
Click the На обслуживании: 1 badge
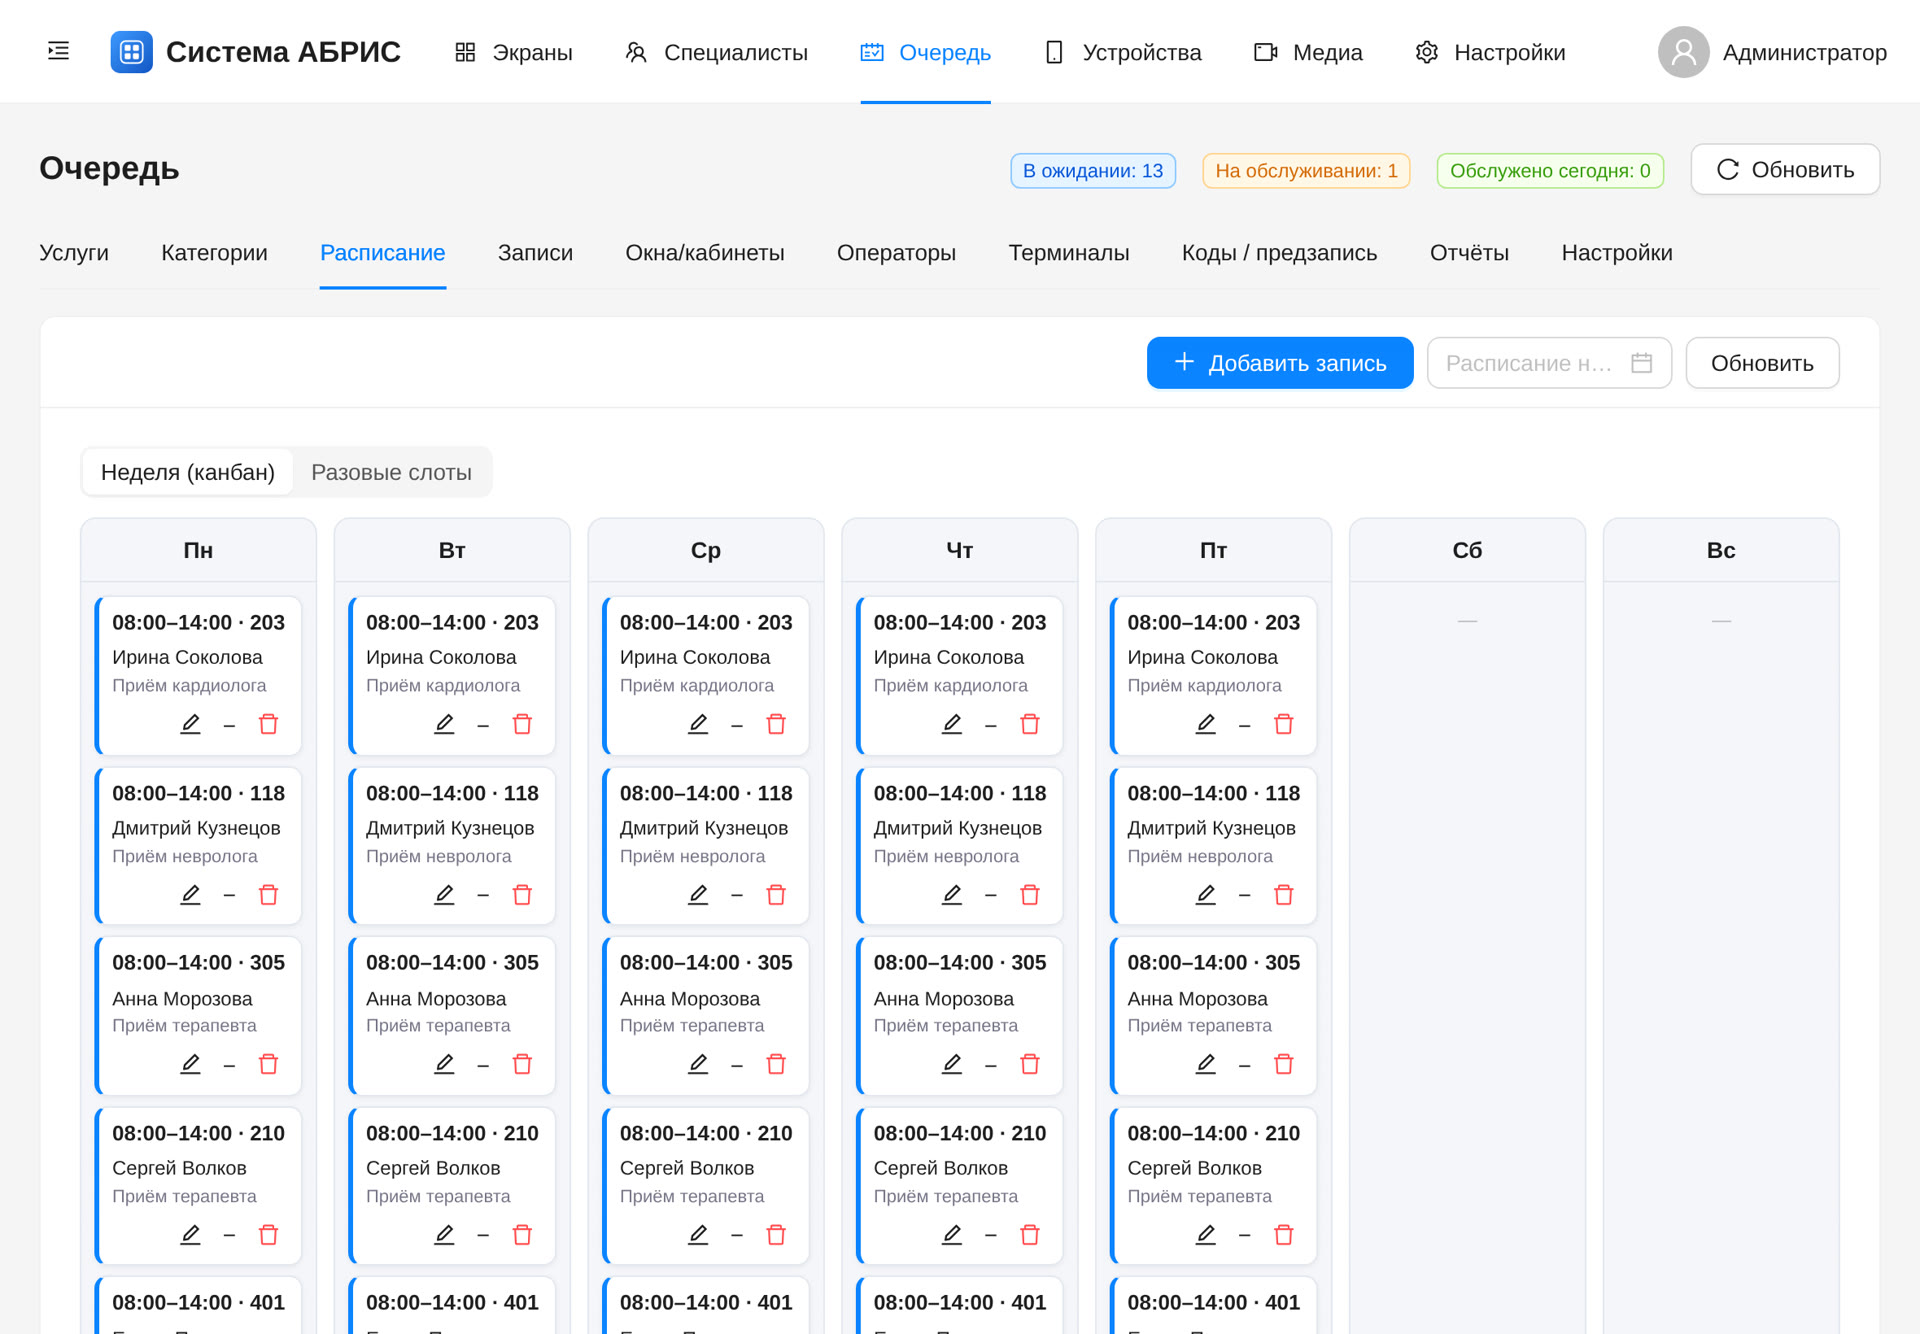[x=1306, y=171]
